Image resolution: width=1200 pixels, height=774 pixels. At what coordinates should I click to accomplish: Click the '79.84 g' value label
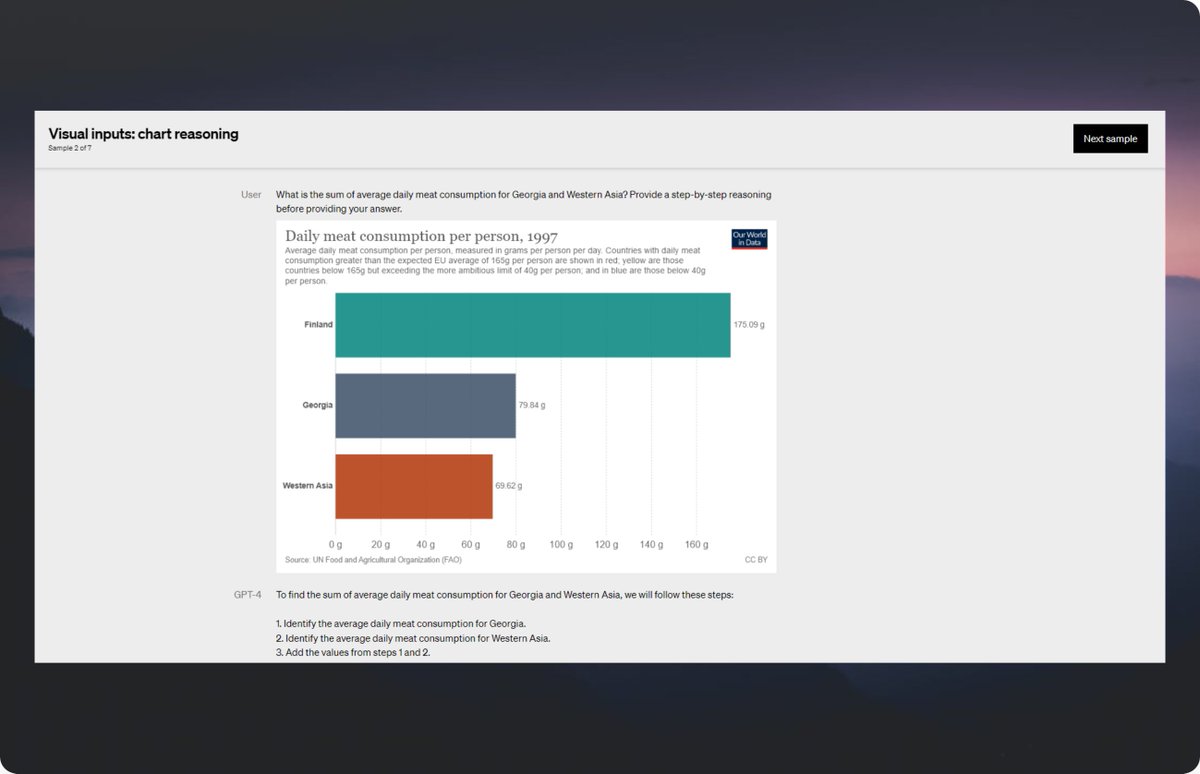(x=532, y=405)
